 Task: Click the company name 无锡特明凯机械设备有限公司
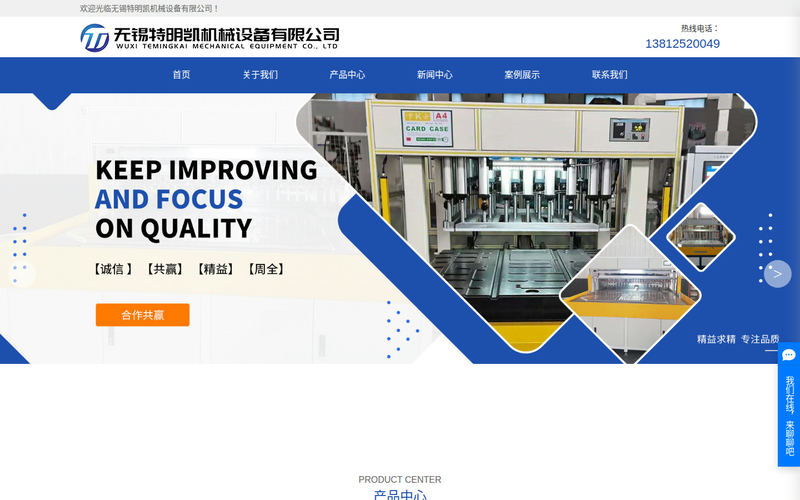click(226, 35)
